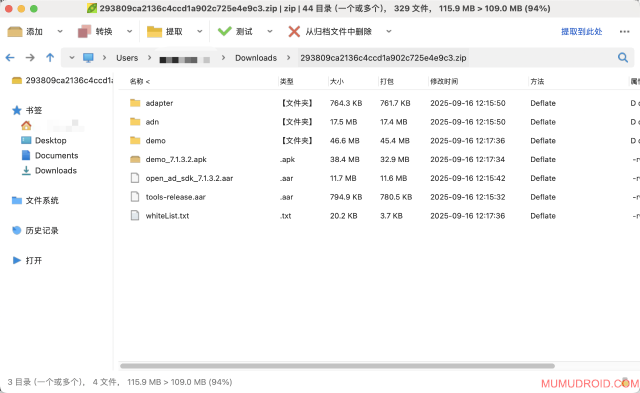Click the Extract (提取) folder icon

[154, 31]
